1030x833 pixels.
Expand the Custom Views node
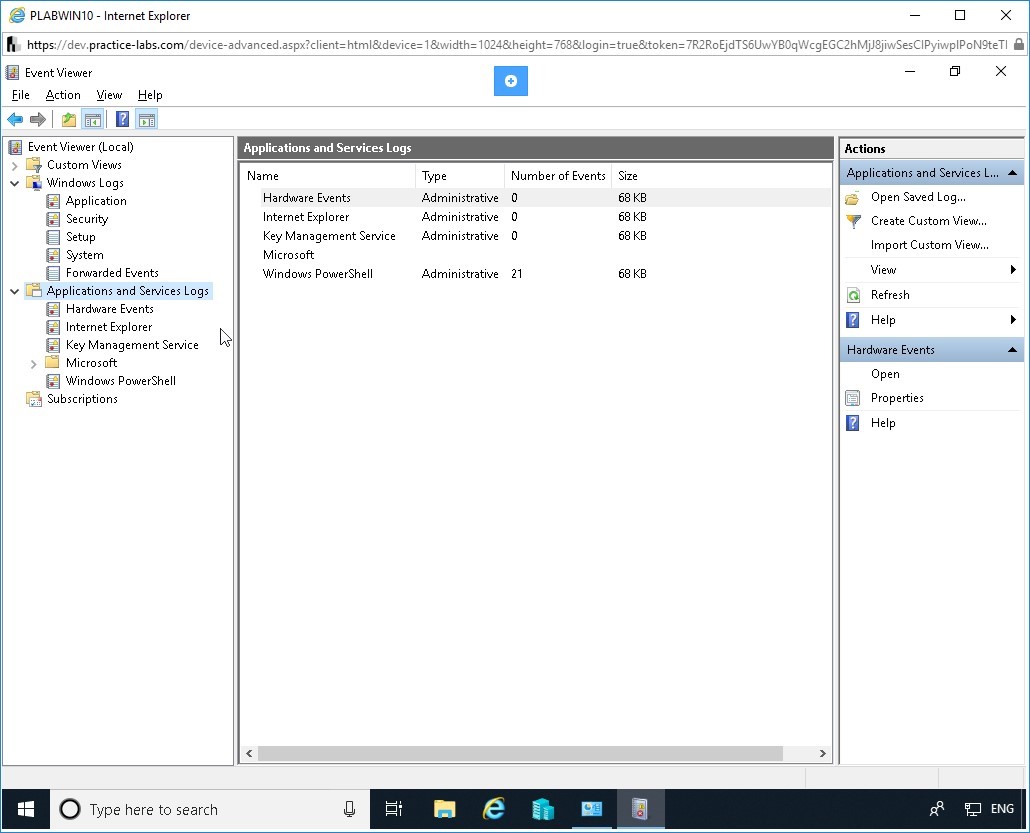14,166
